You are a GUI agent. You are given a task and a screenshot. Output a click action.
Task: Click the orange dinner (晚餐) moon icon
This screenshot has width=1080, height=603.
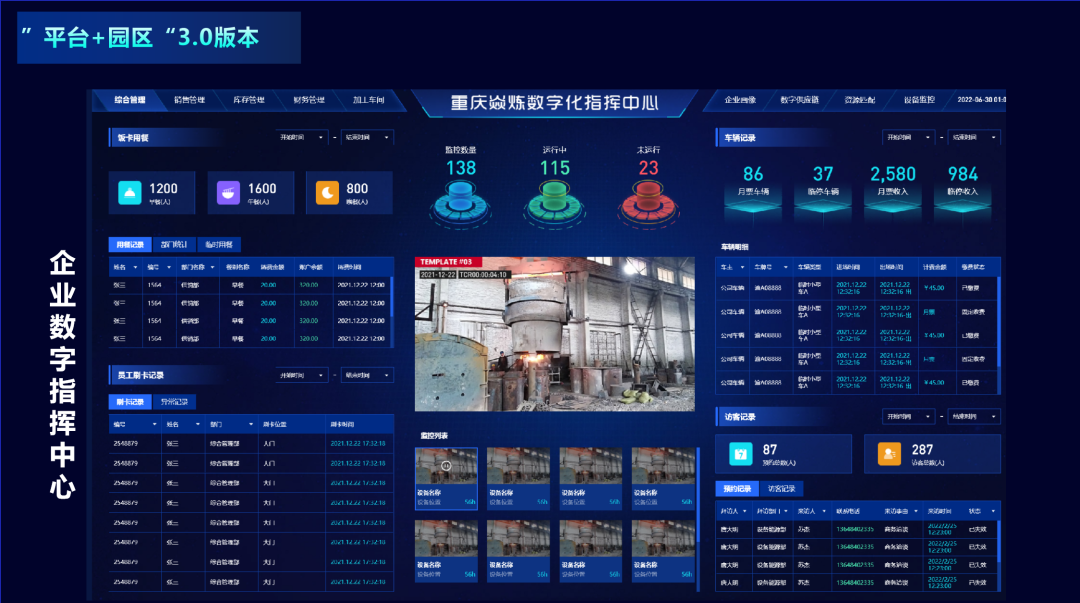(329, 193)
